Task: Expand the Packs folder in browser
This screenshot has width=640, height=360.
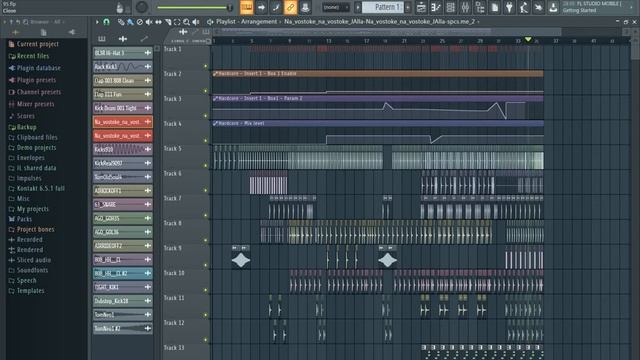Action: 20,219
